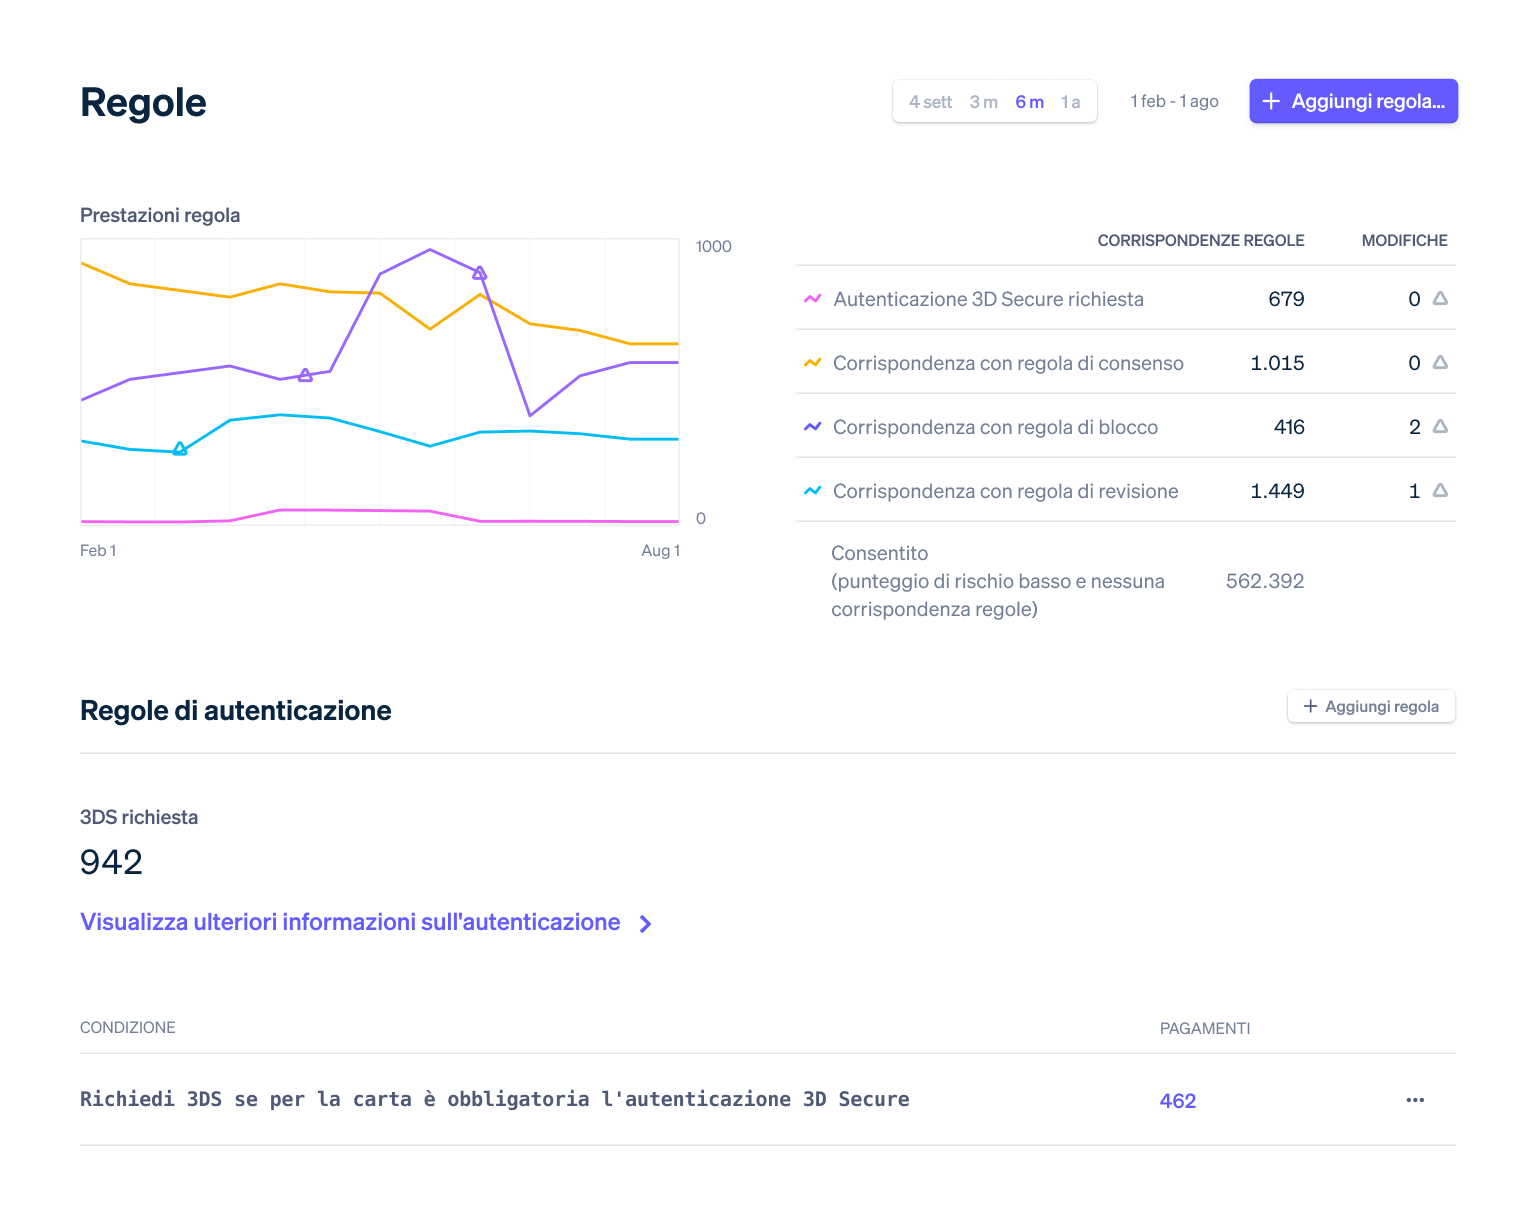Click the purple line icon for regola di blocco

[812, 427]
